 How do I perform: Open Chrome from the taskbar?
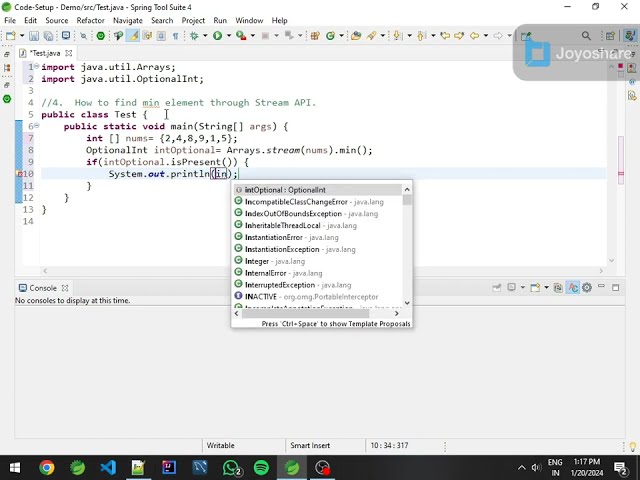pyautogui.click(x=47, y=468)
